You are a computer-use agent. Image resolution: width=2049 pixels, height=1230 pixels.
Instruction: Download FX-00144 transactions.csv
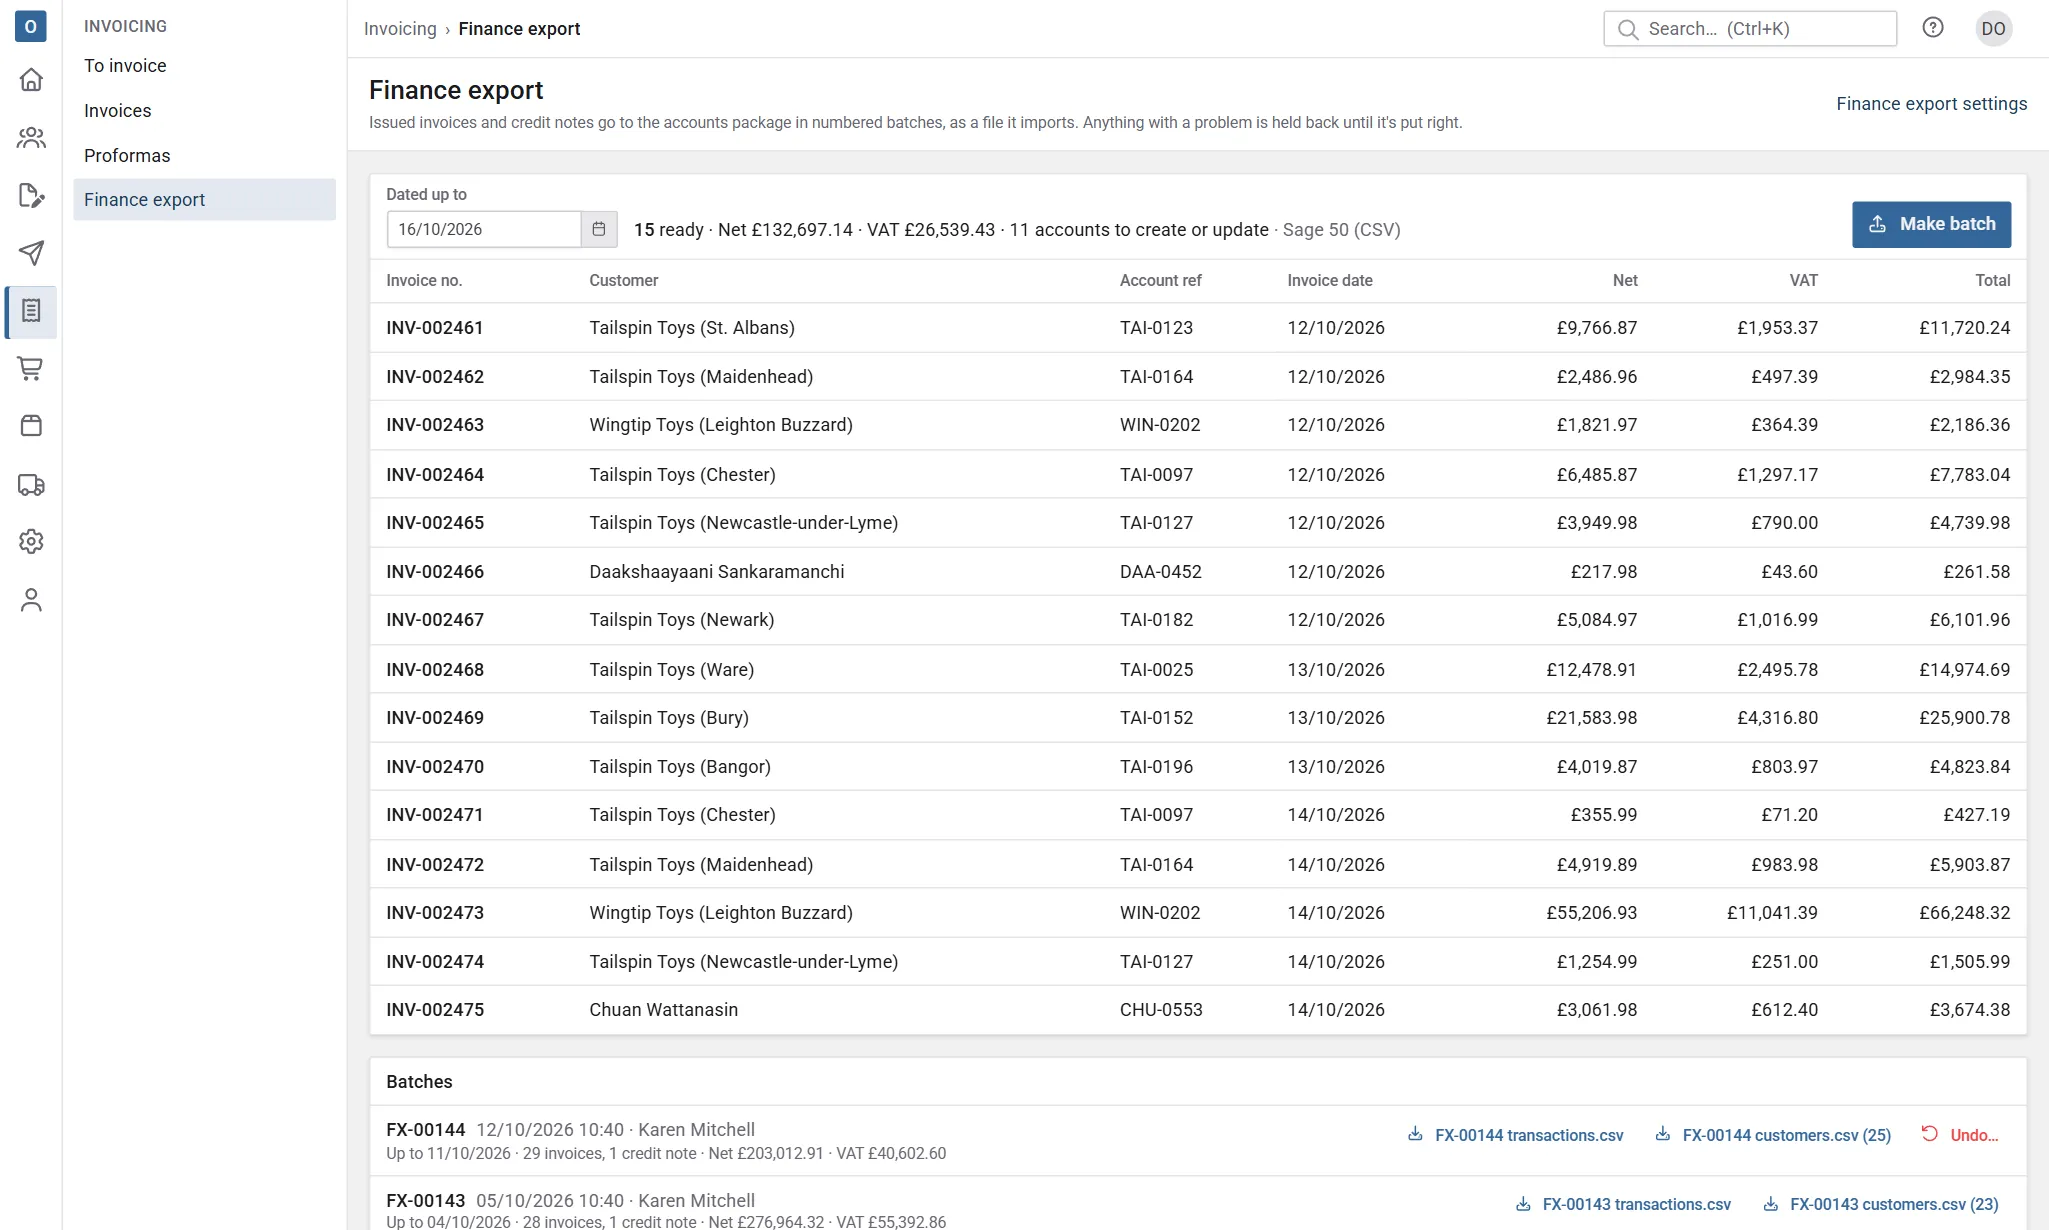[x=1516, y=1135]
